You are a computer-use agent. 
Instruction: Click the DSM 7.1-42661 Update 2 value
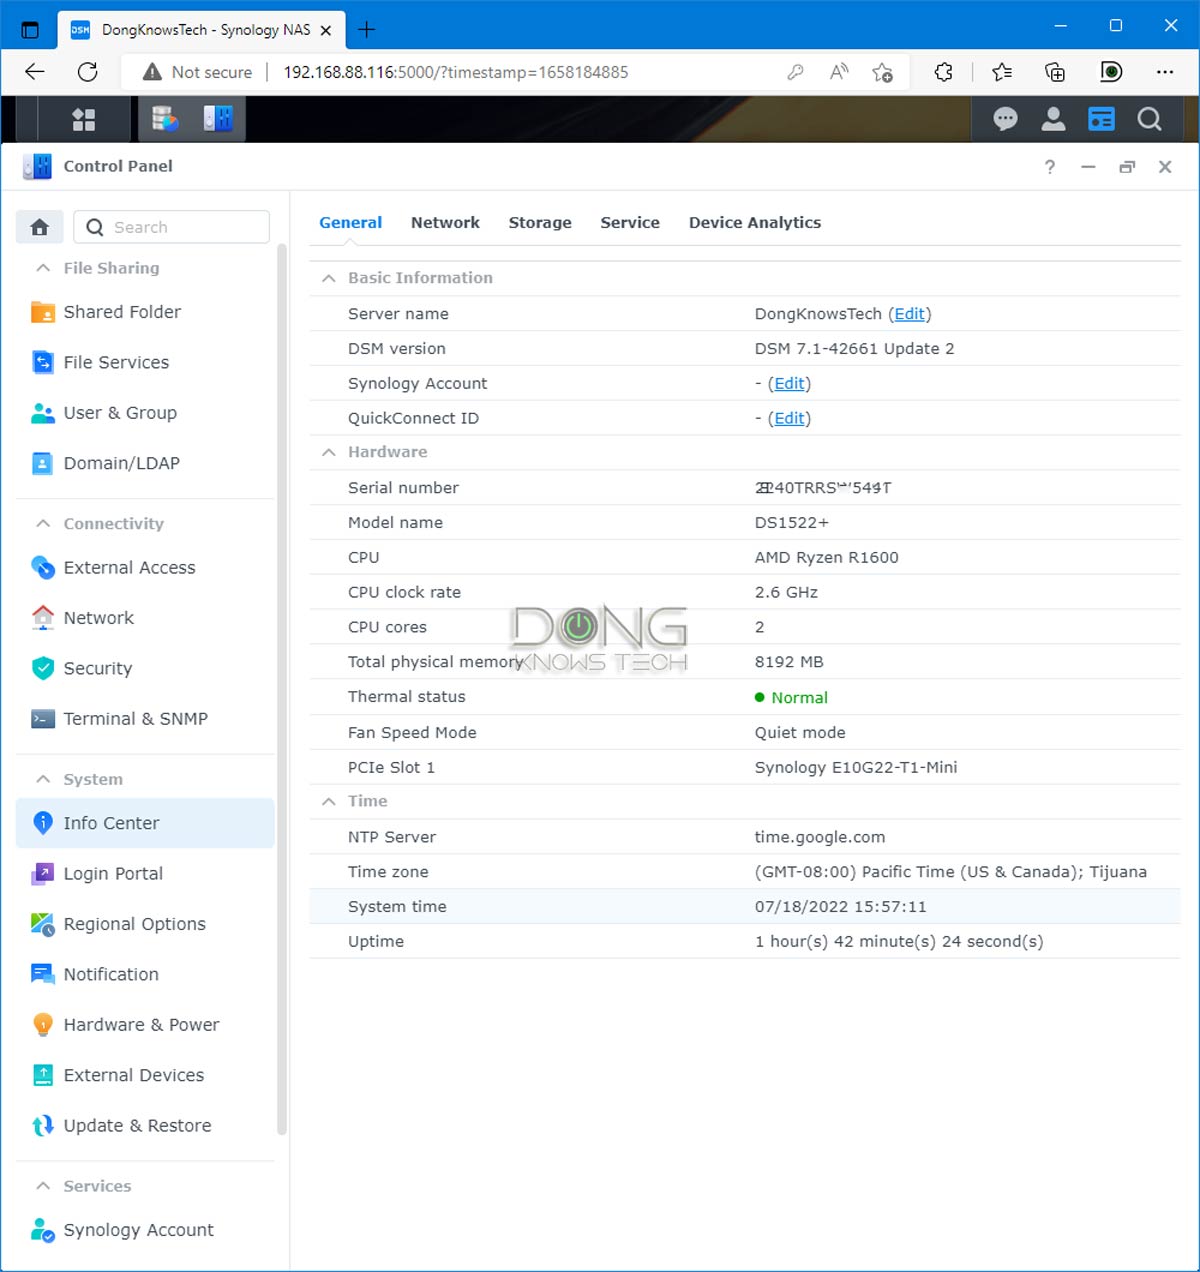[855, 349]
